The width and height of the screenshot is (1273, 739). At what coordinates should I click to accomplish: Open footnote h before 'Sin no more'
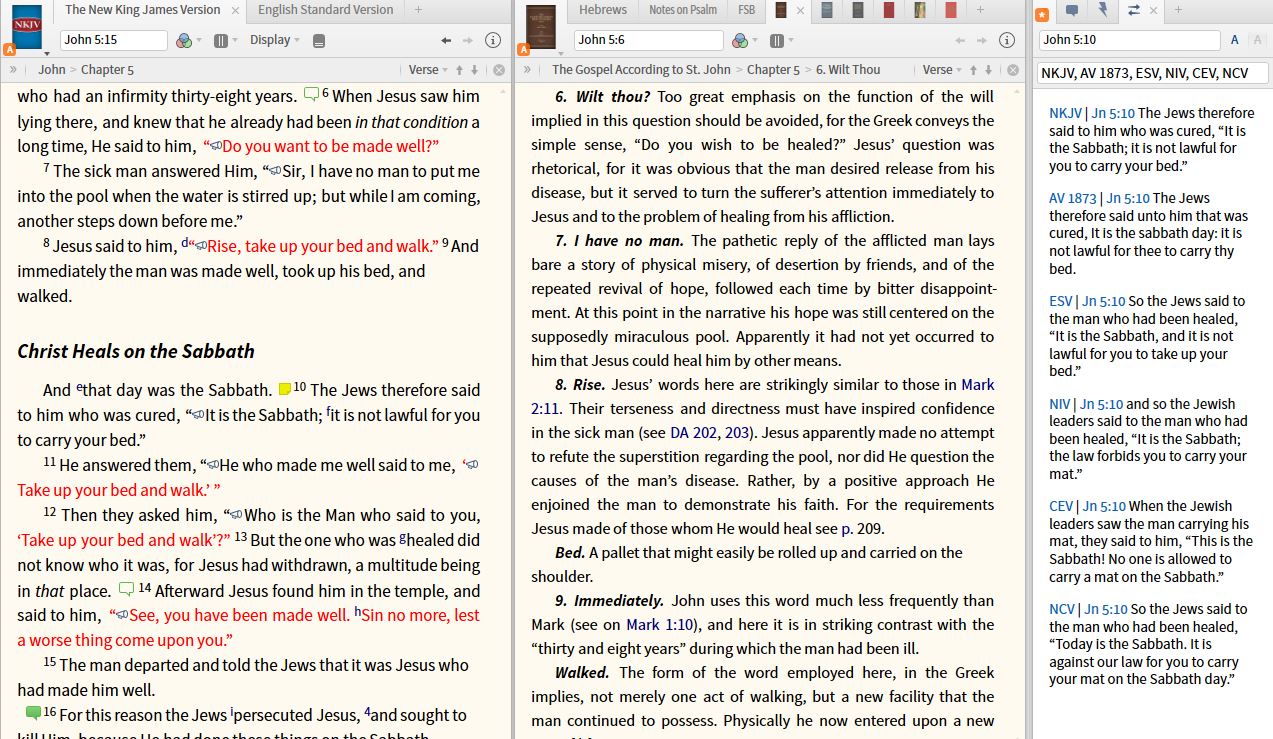tap(358, 613)
